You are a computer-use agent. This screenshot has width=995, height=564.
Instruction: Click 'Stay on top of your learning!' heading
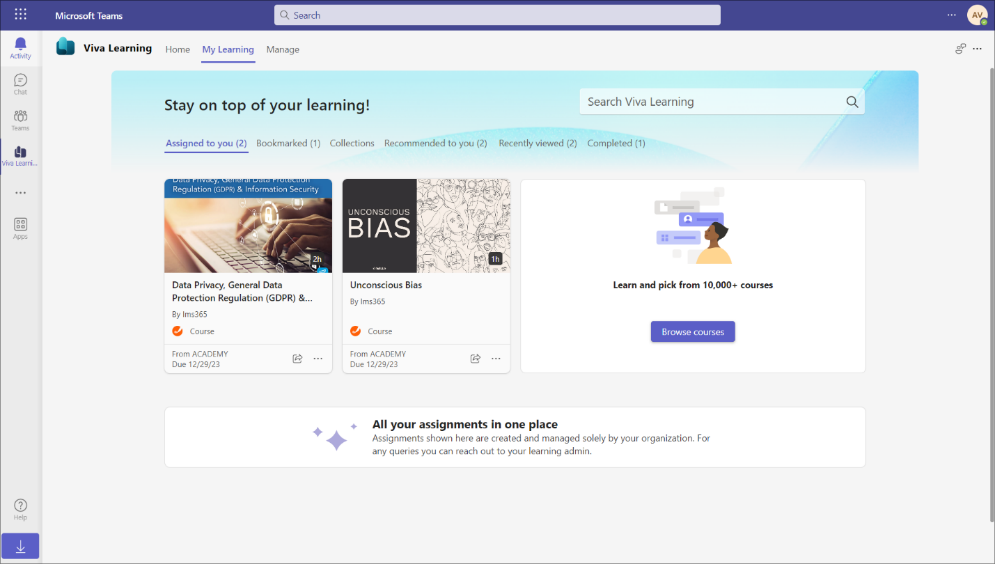click(x=267, y=105)
